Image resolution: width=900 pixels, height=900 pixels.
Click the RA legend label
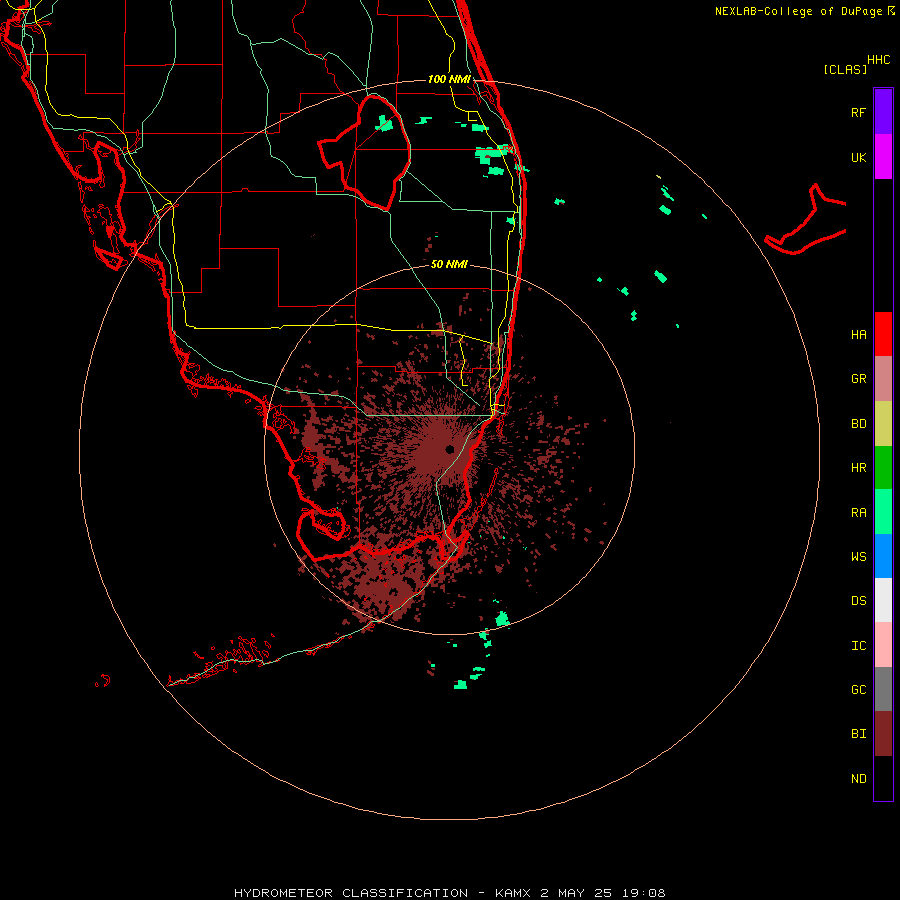coord(858,513)
